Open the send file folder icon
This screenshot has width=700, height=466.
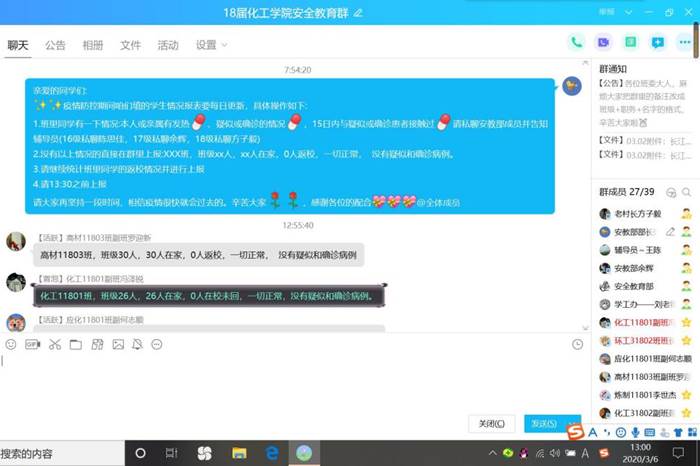click(x=76, y=344)
